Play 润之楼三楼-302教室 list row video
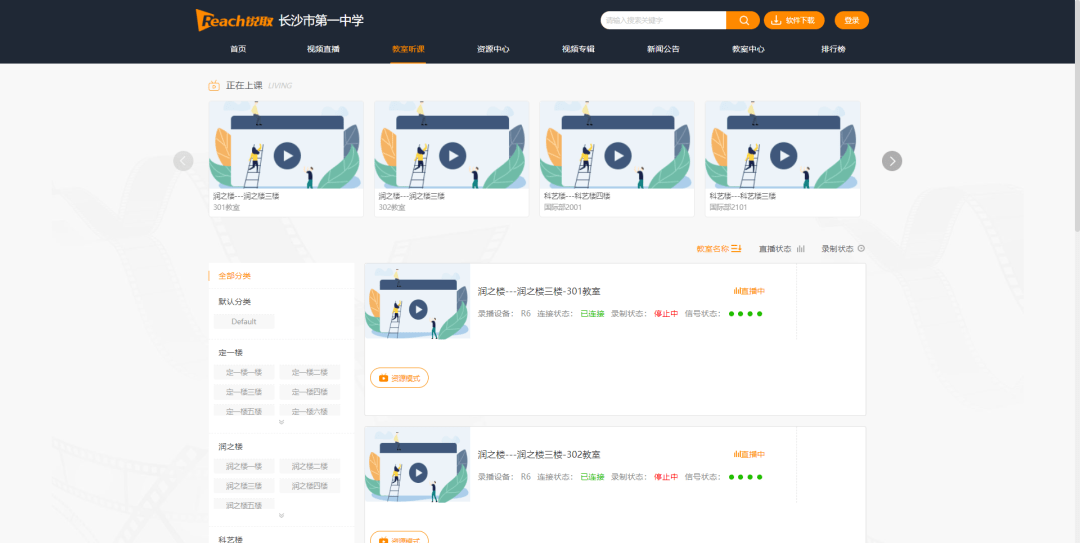Screen dimensions: 1080x543 pyautogui.click(x=418, y=473)
